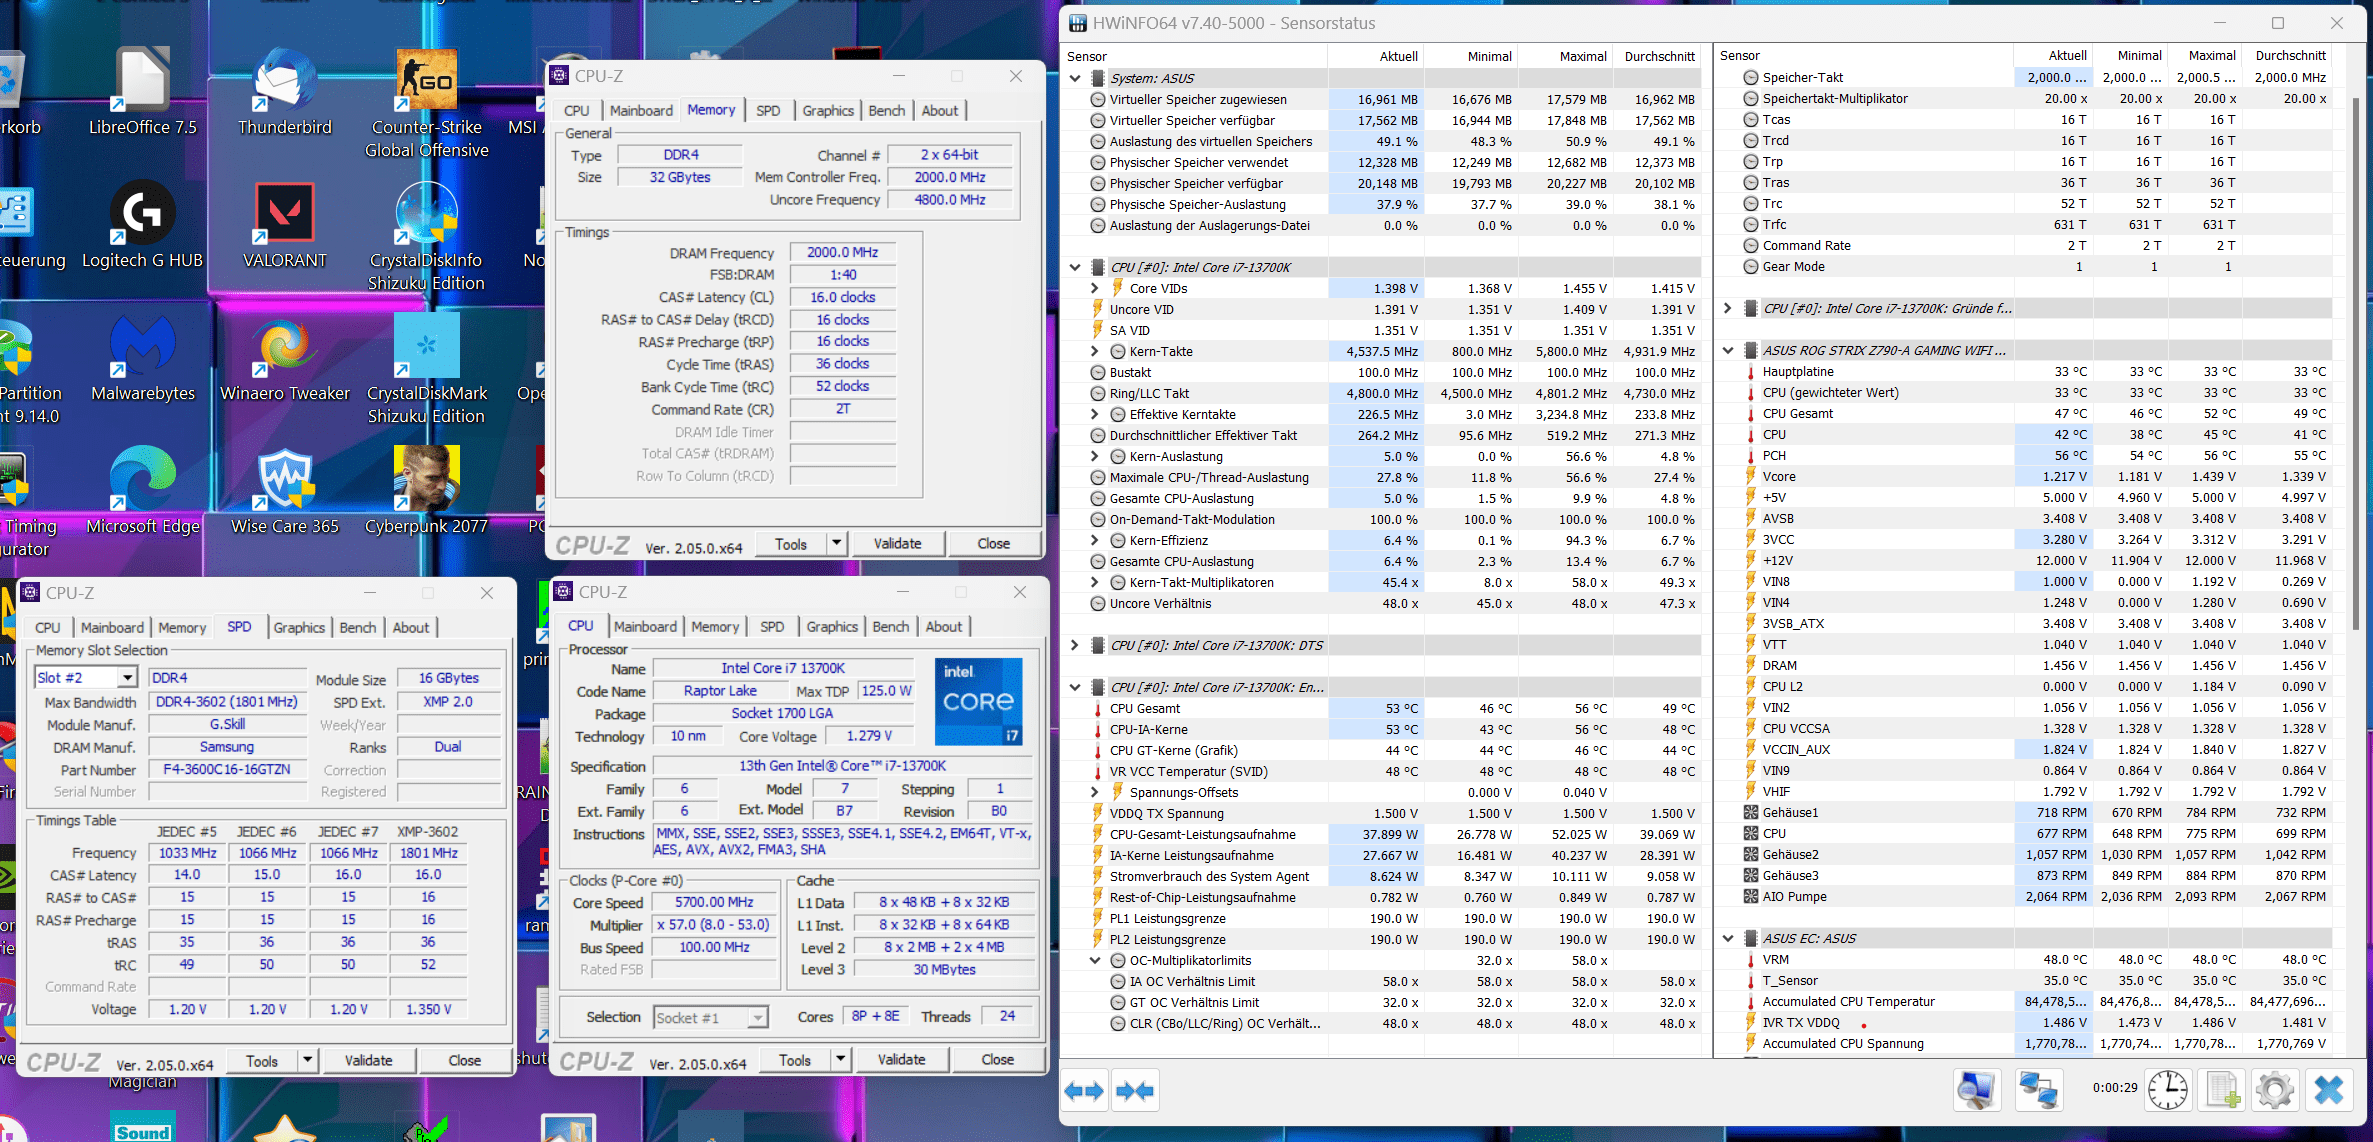This screenshot has height=1142, width=2373.
Task: Expand the Core VIDs row
Action: click(1095, 288)
